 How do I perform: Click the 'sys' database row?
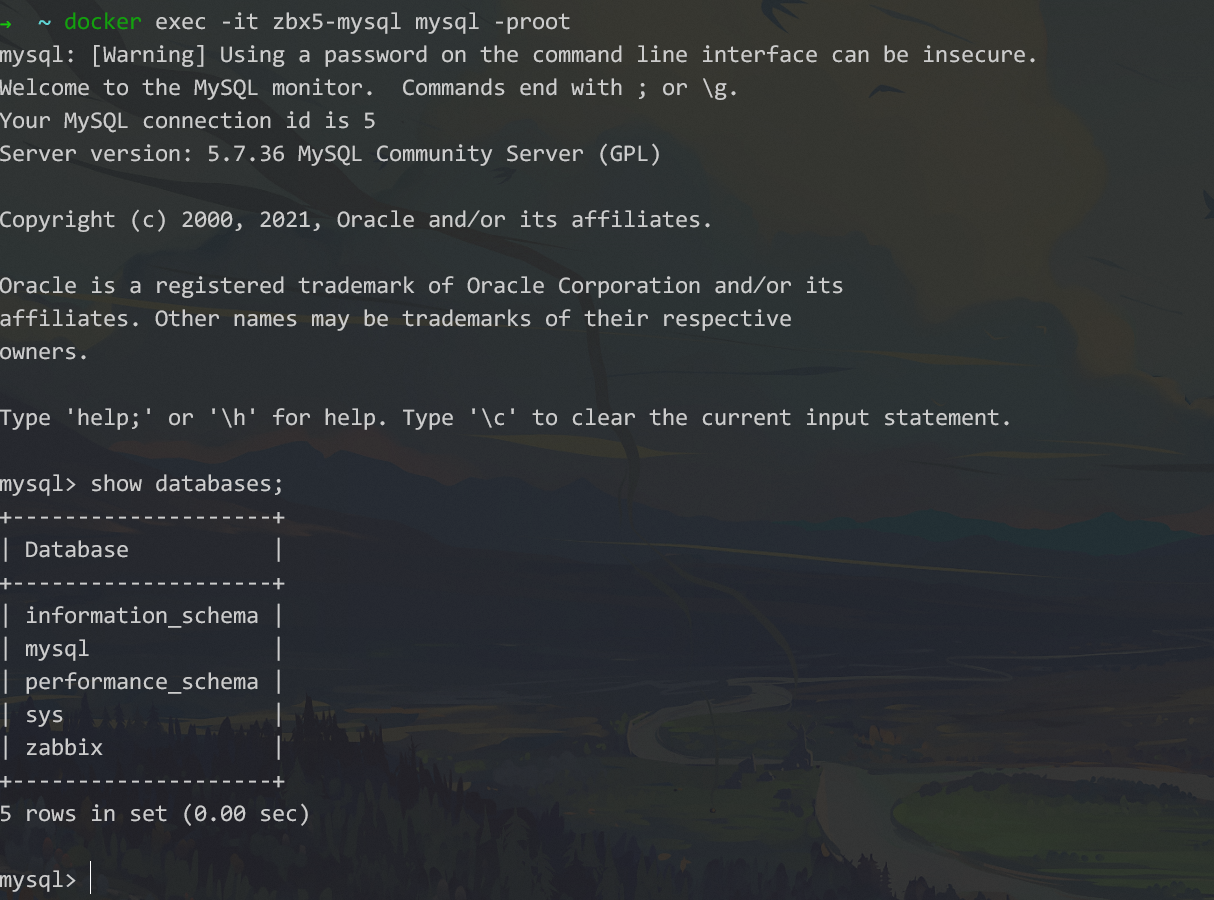pos(44,715)
